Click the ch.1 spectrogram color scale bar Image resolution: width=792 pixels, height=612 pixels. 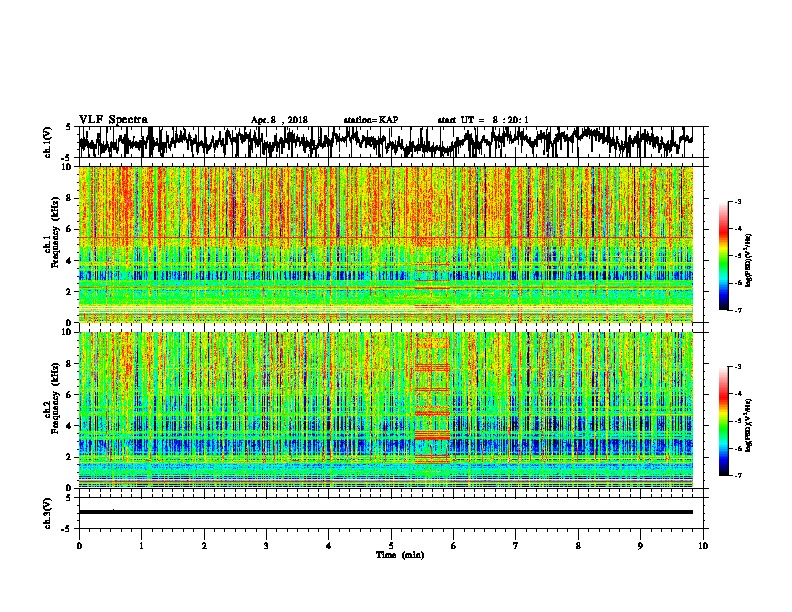[x=723, y=256]
